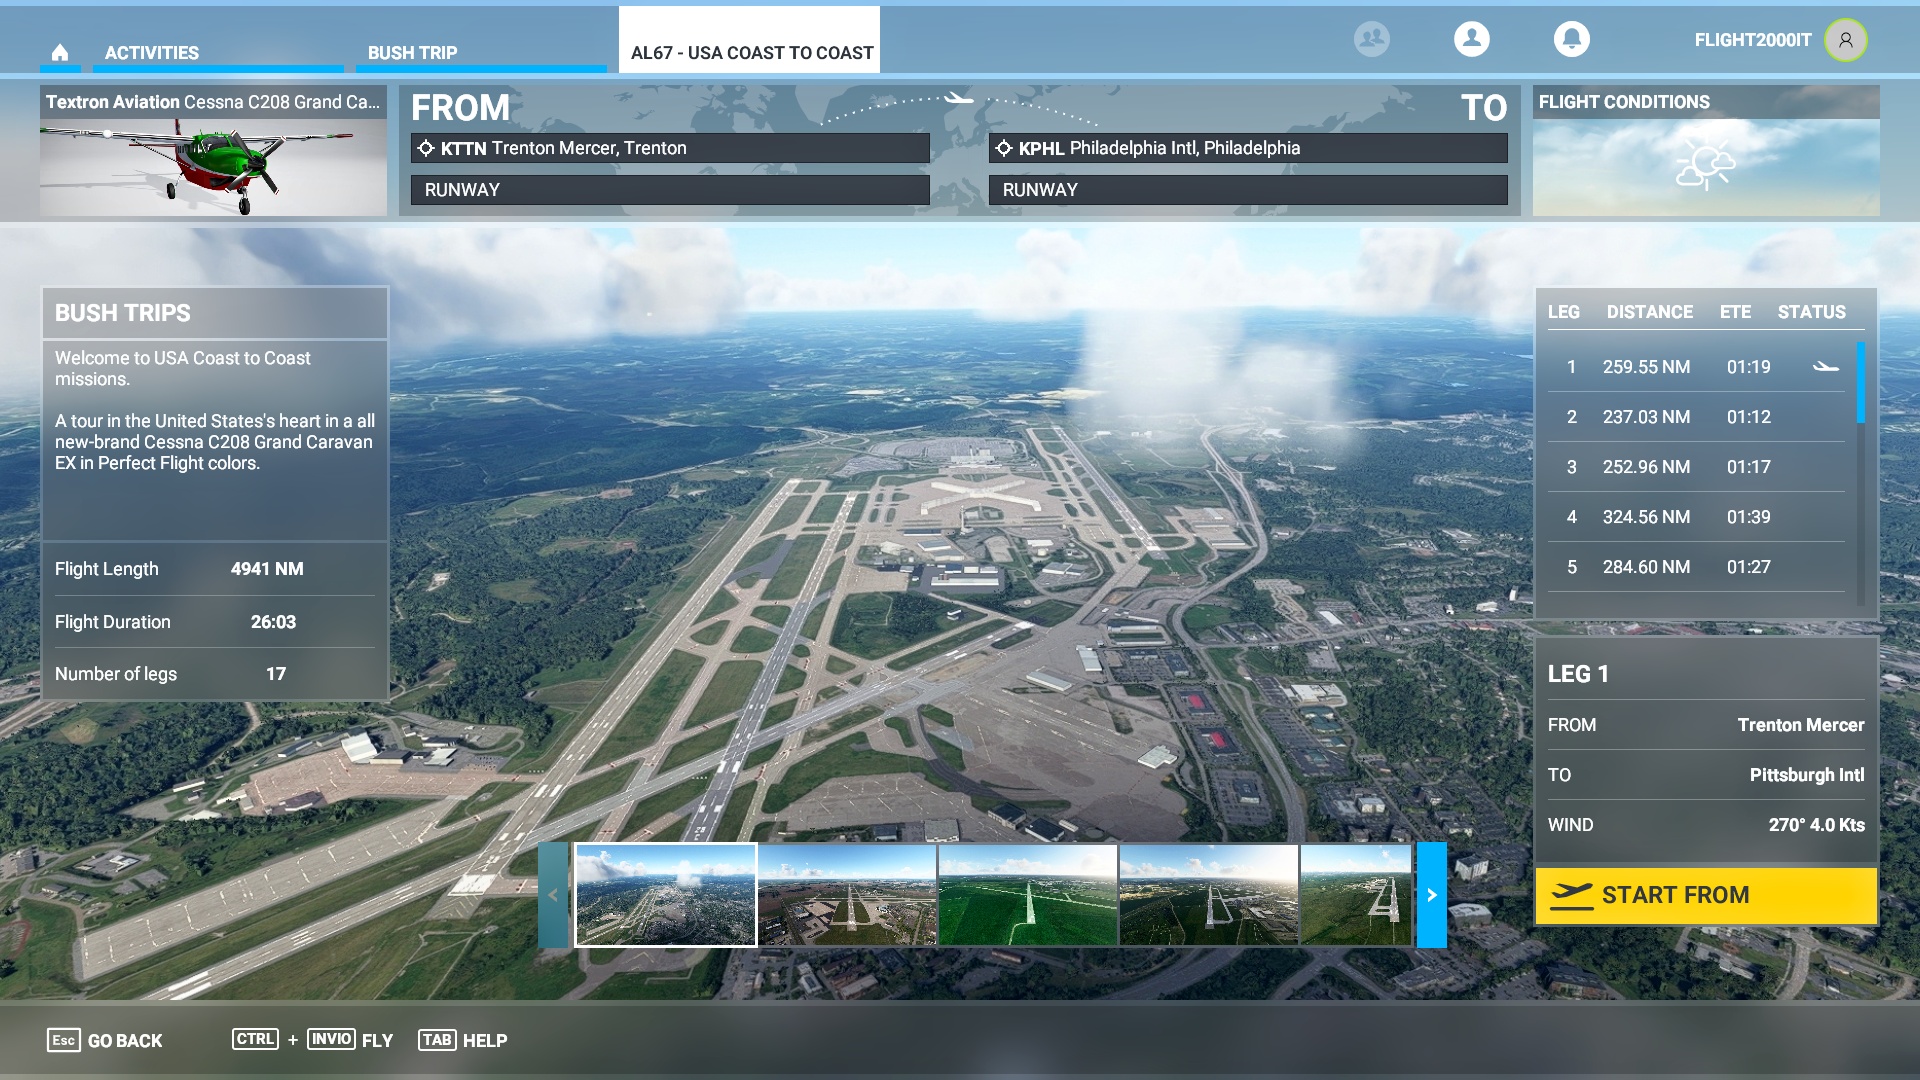The width and height of the screenshot is (1920, 1080).
Task: Select the AL67 - USA Coast to Coast tab
Action: click(750, 40)
